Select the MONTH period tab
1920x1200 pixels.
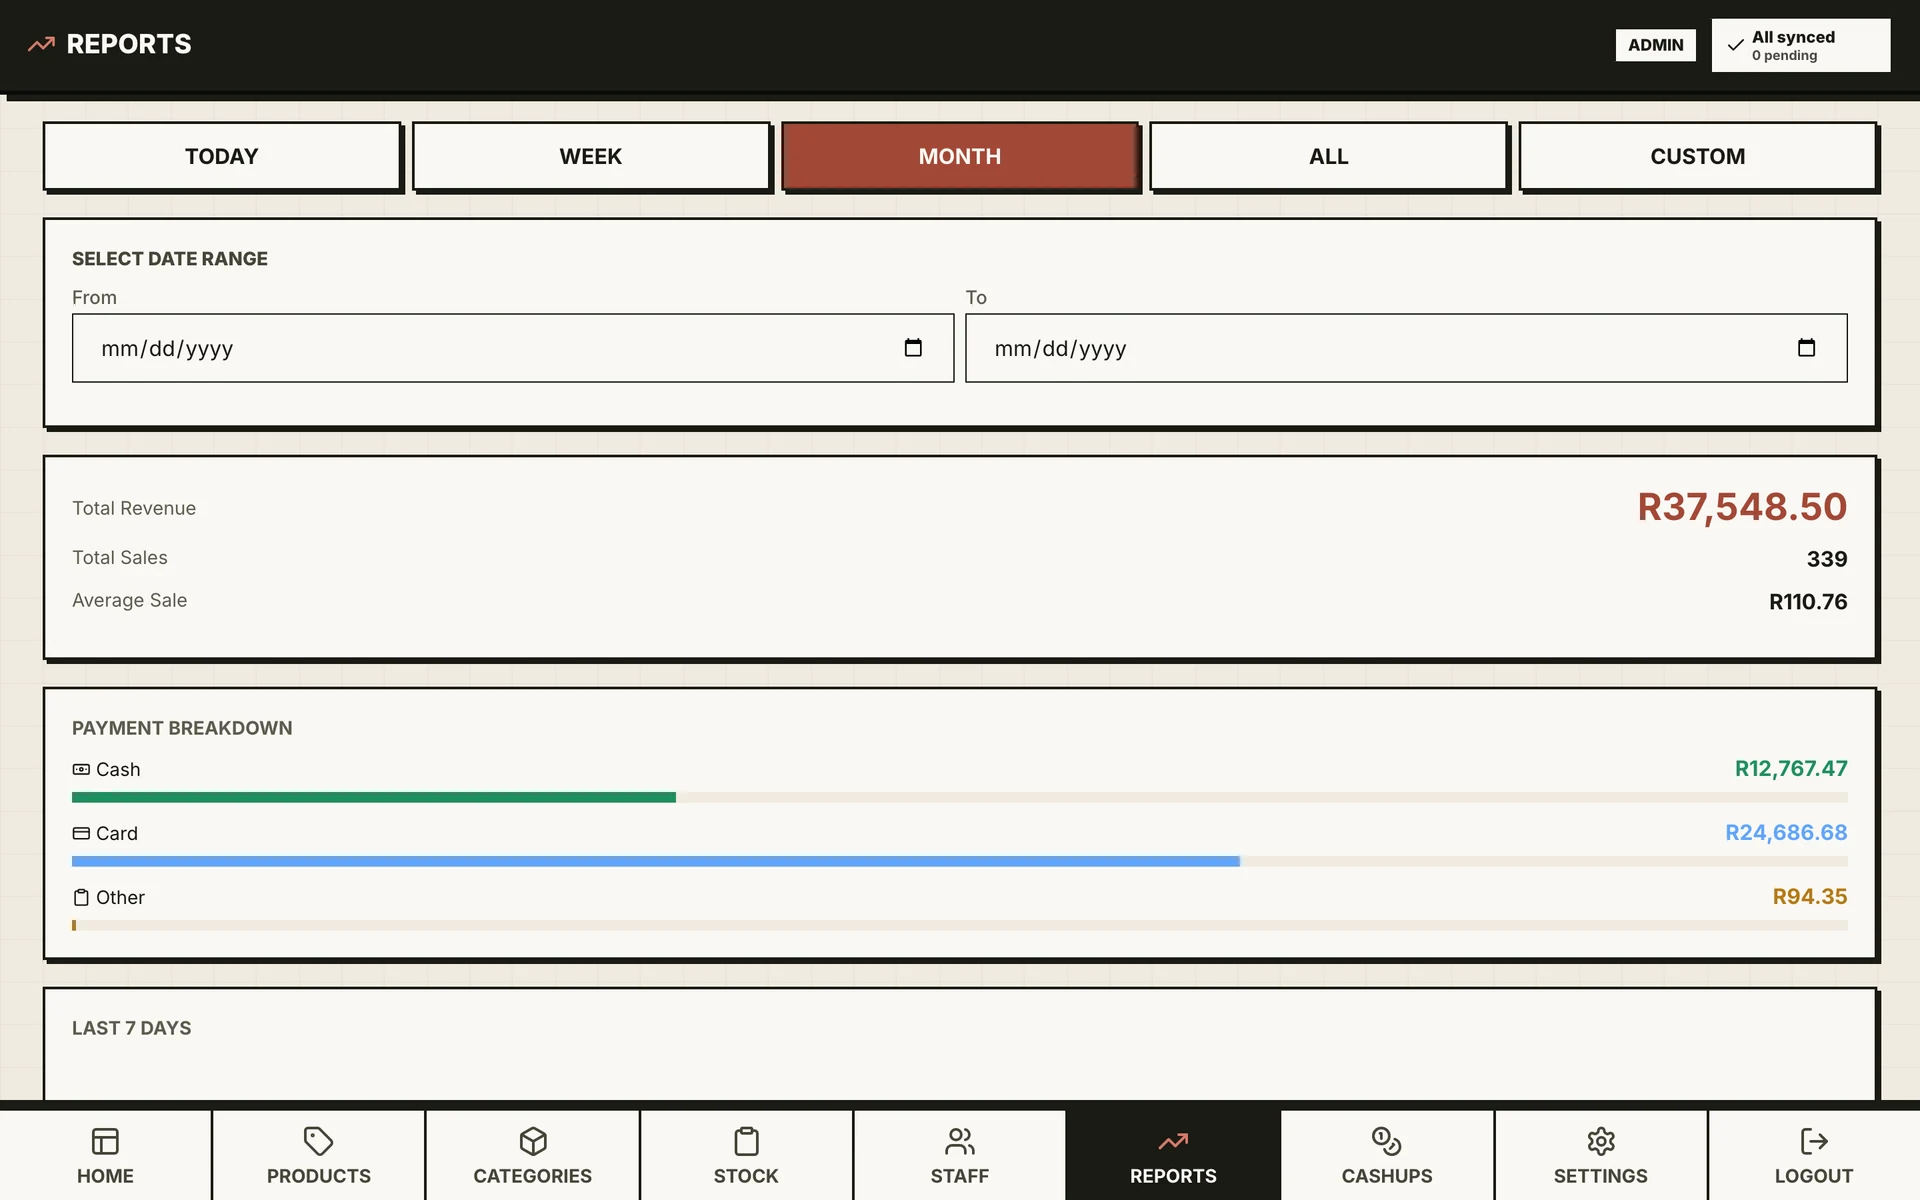[959, 156]
